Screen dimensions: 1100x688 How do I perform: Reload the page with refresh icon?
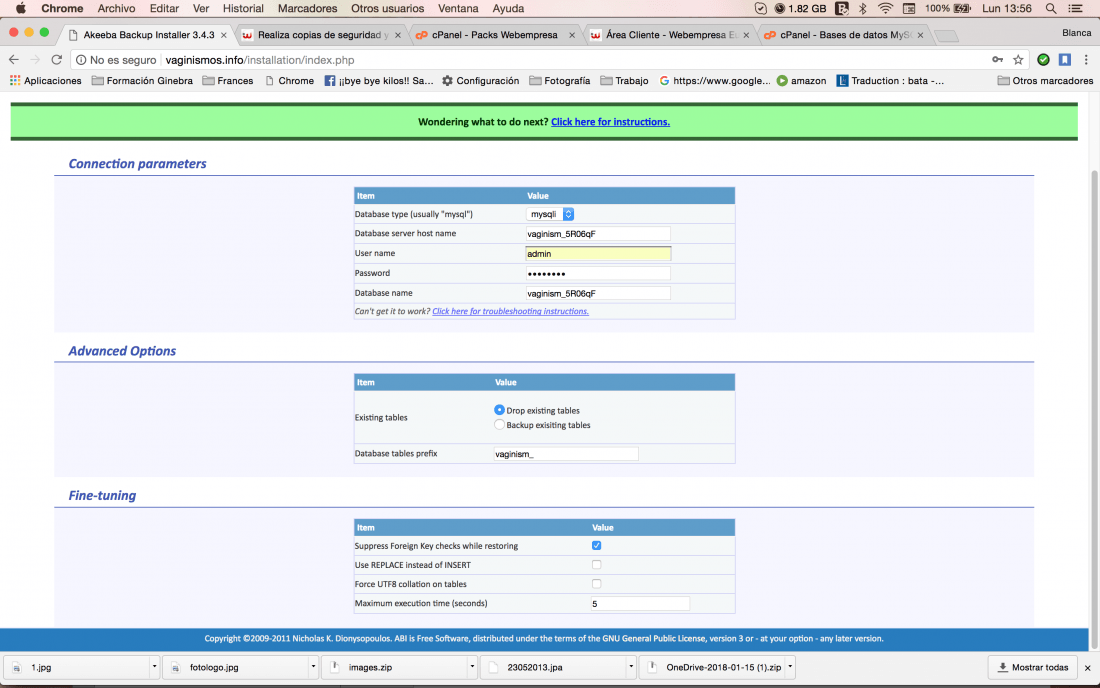pos(57,60)
